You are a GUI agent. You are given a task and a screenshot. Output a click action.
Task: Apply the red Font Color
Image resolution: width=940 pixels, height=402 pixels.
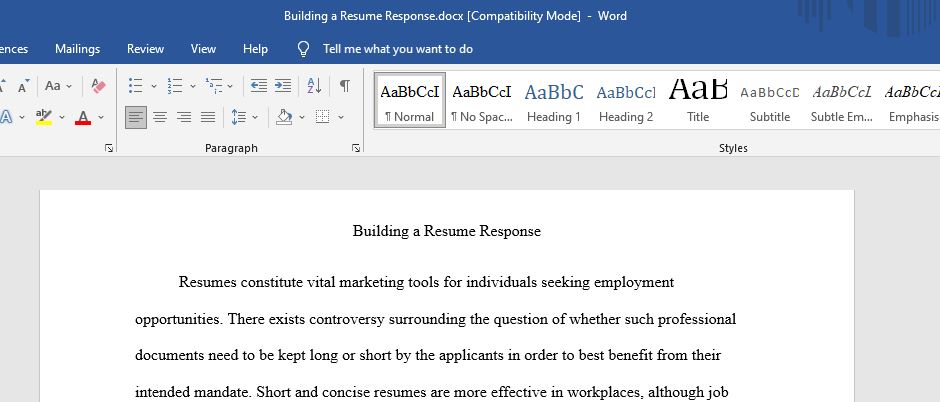[83, 117]
